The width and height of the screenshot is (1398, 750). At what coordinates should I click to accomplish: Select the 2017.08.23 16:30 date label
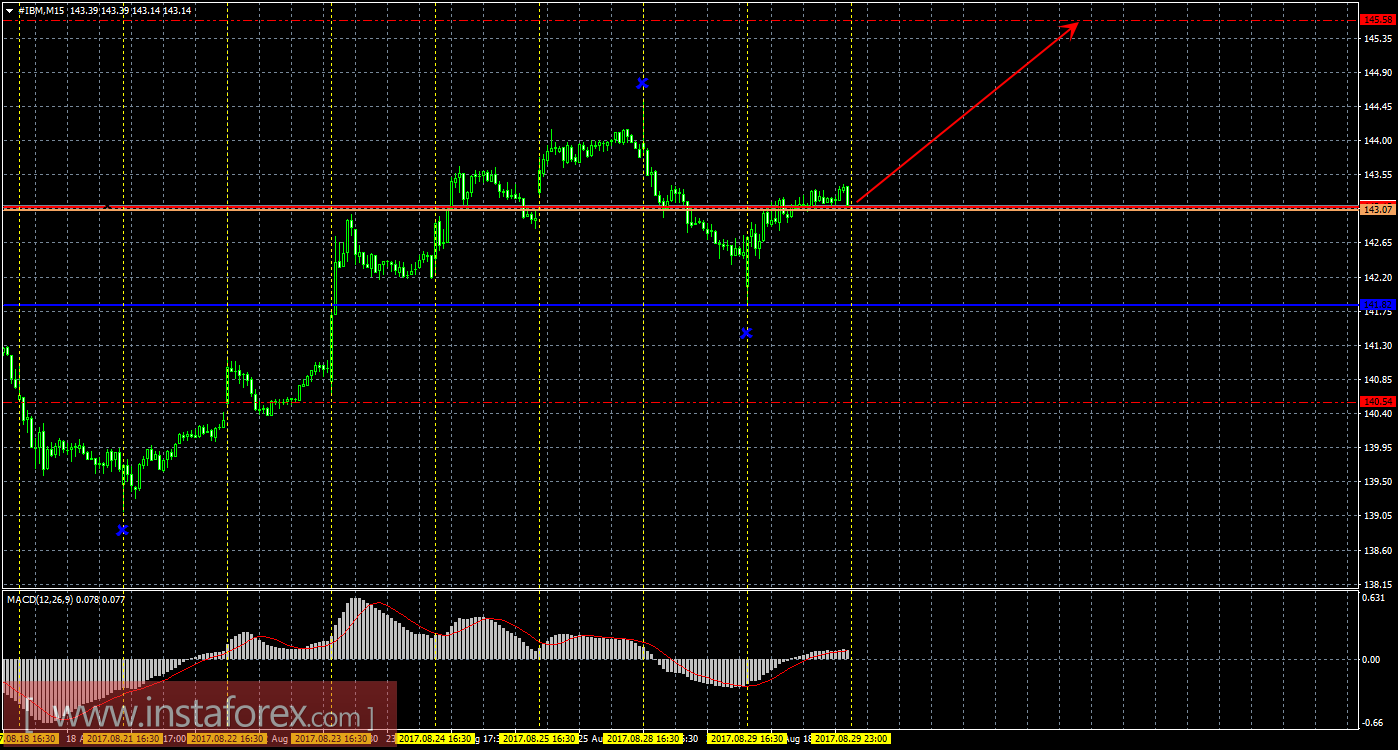pos(331,739)
